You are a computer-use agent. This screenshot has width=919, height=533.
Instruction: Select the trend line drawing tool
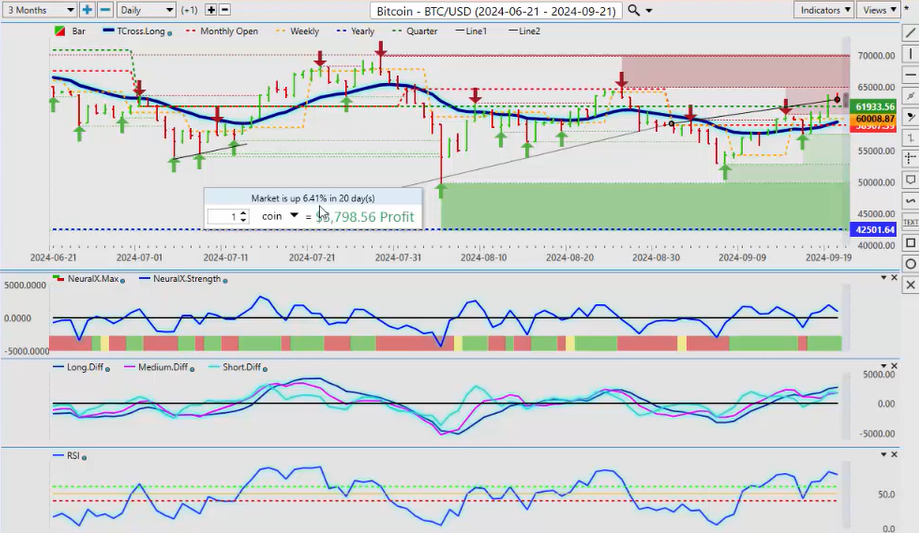coord(910,33)
